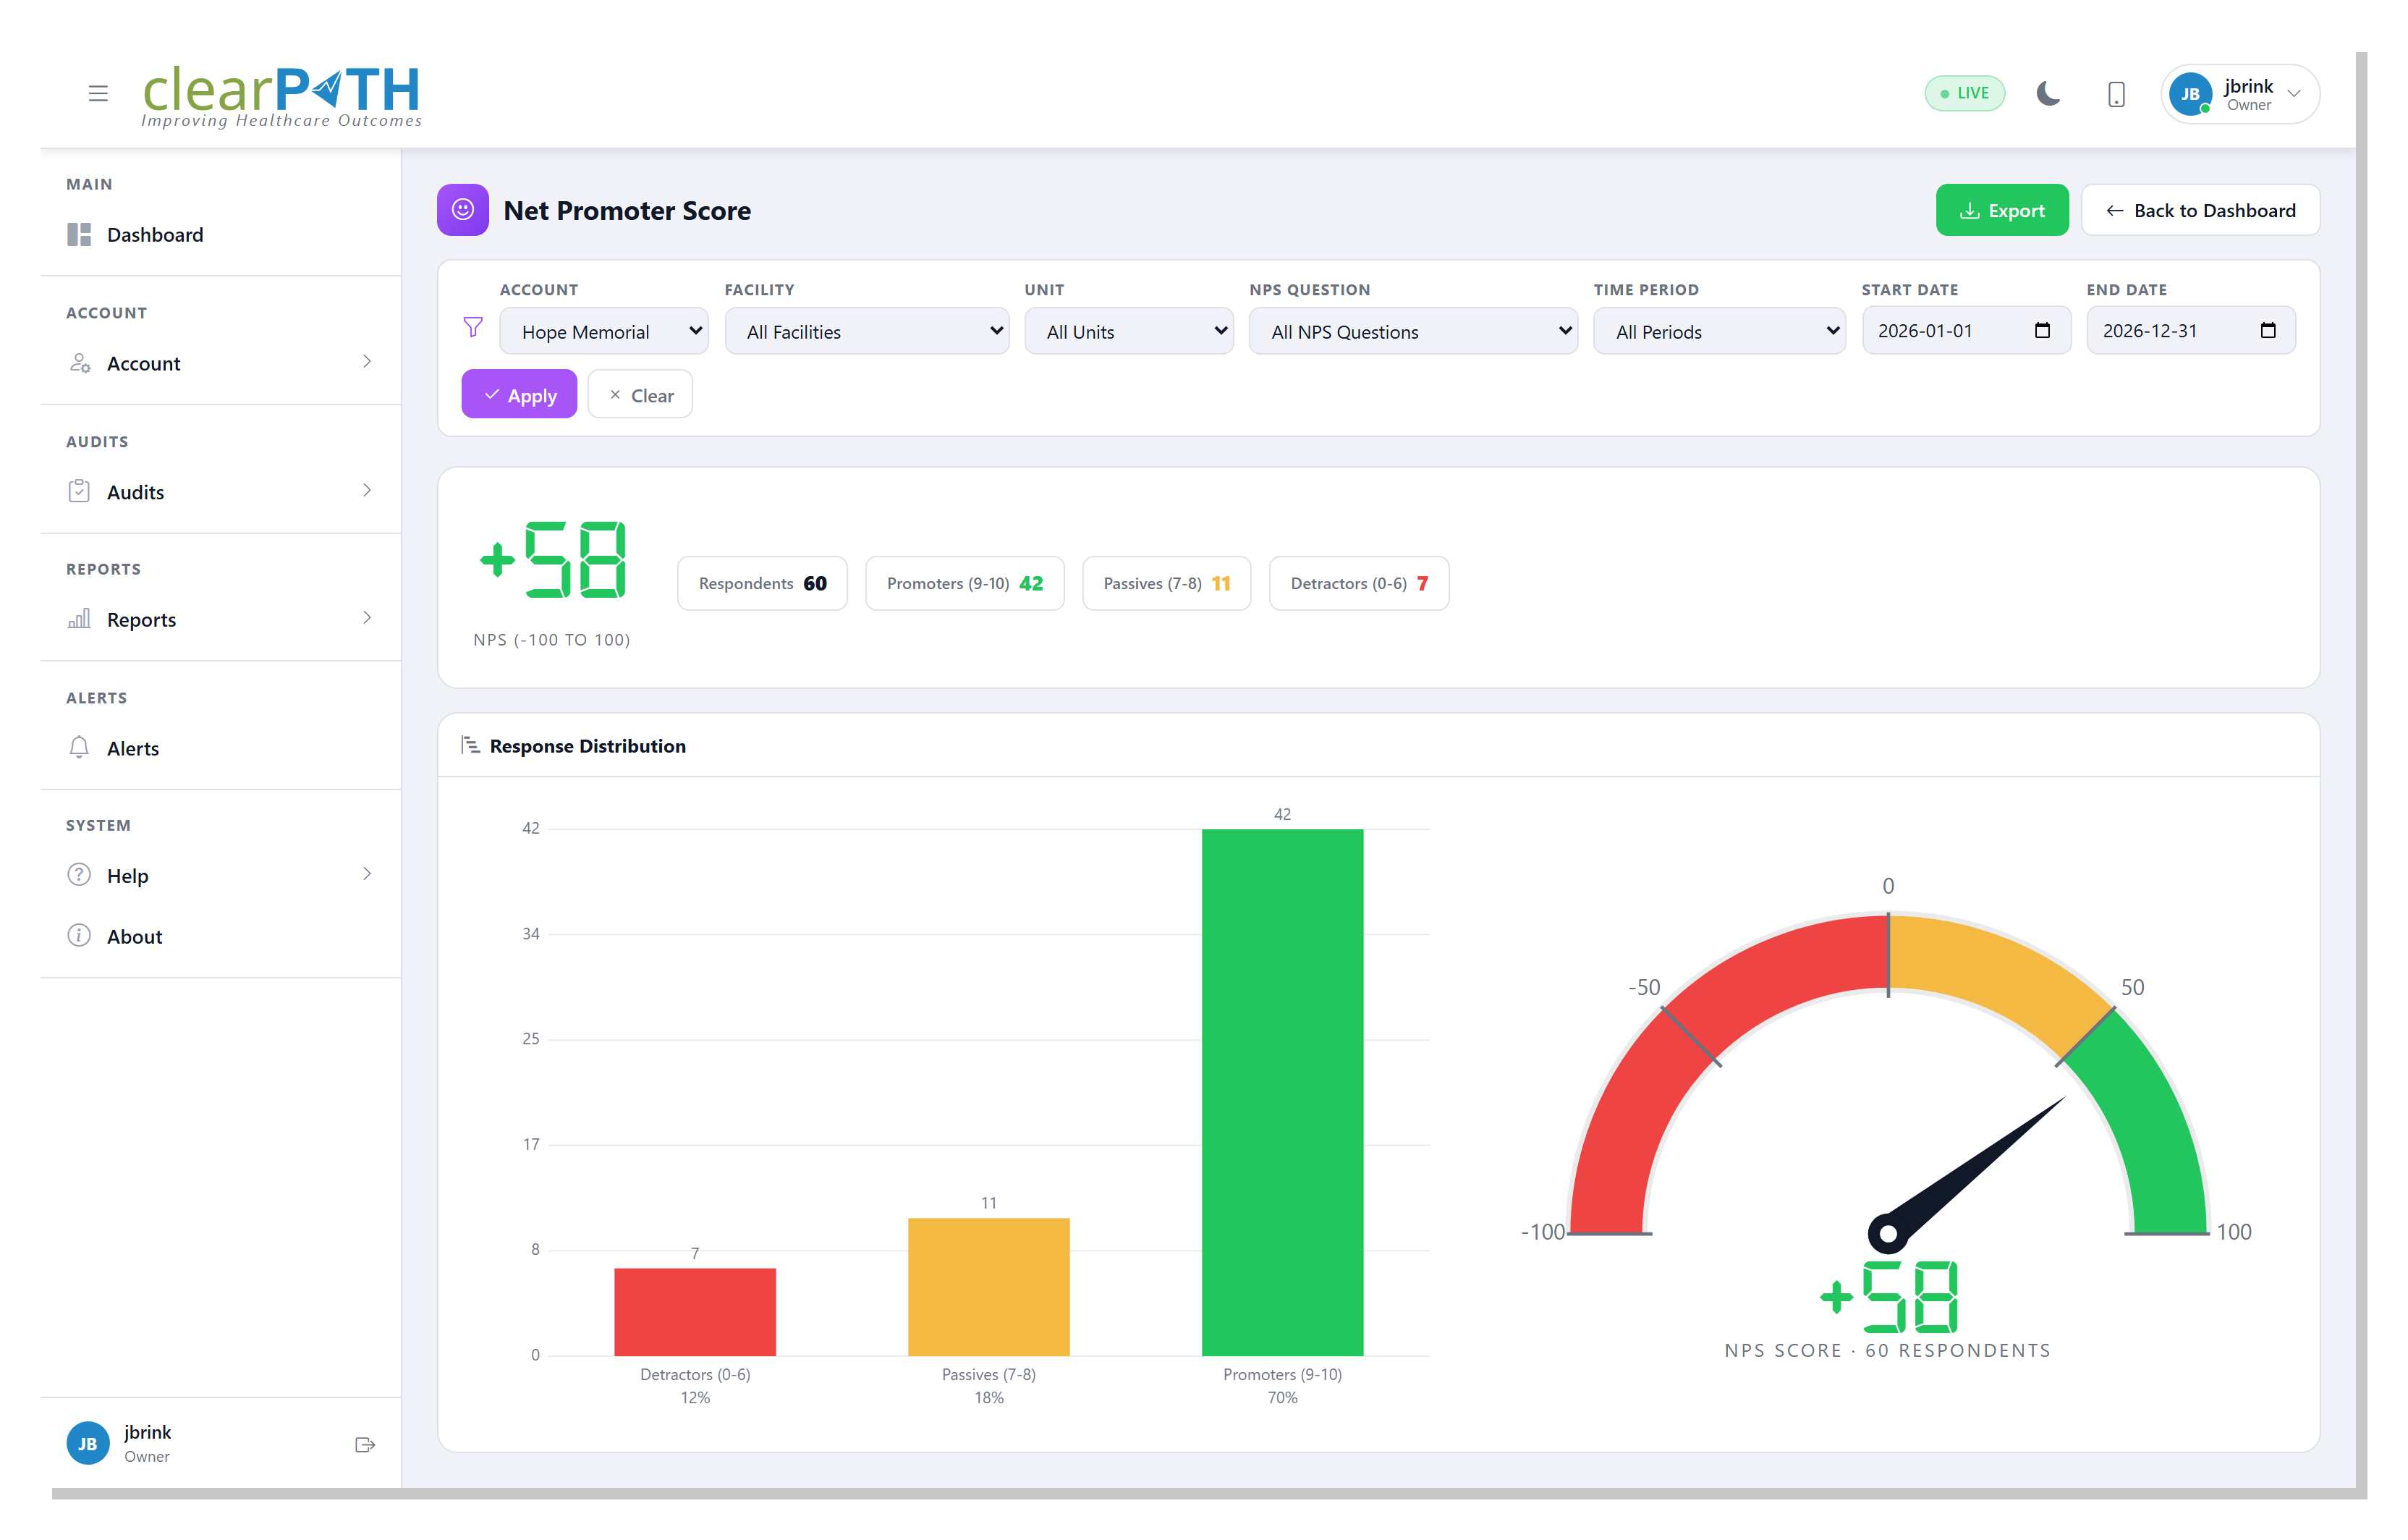Open the All Periods dropdown
The height and width of the screenshot is (1540, 2408).
1719,331
